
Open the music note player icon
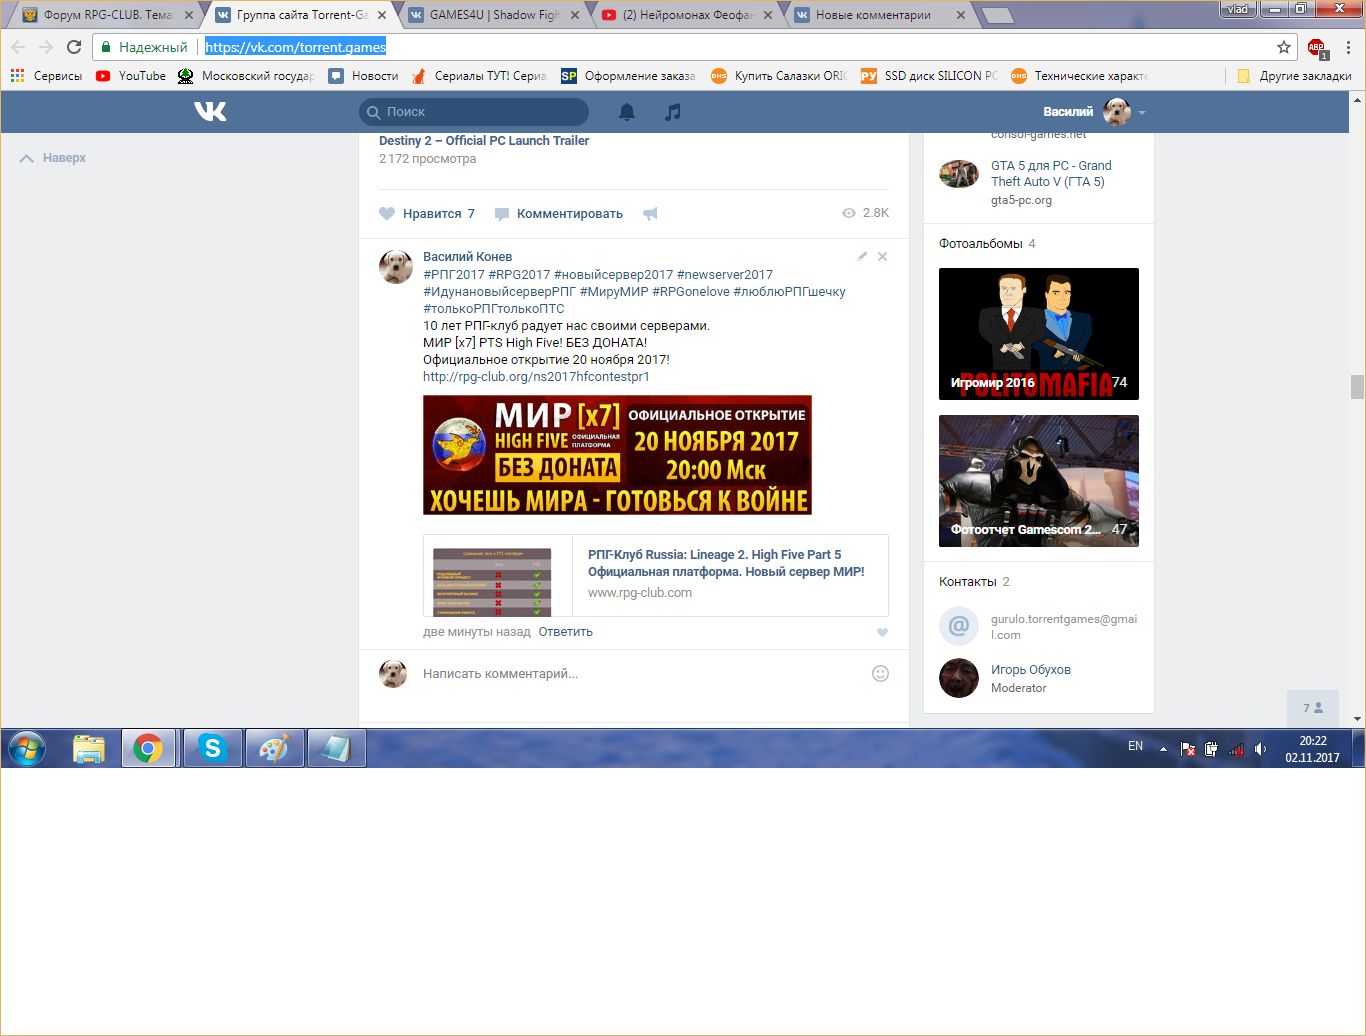[x=673, y=112]
